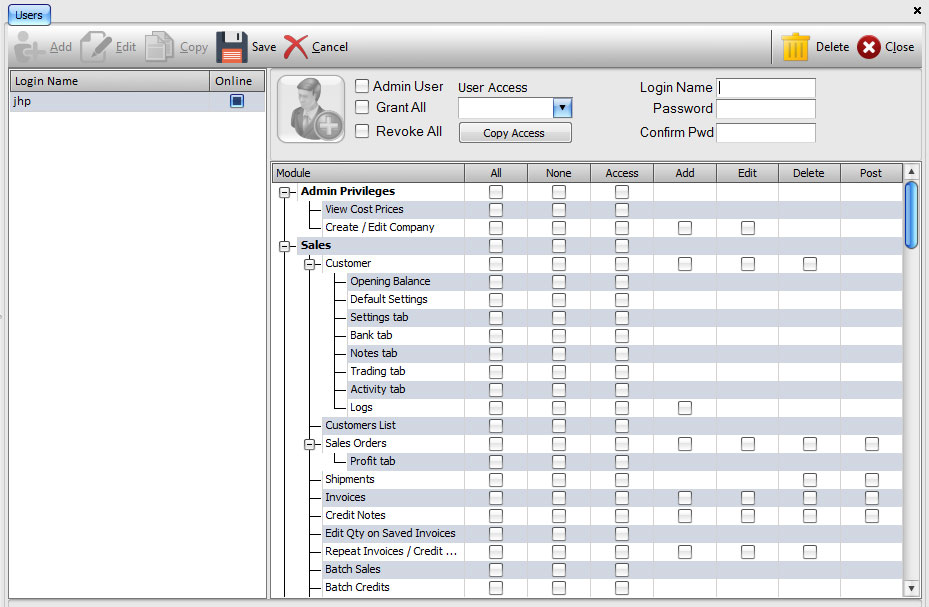The height and width of the screenshot is (607, 929).
Task: Collapse the Sales Orders tree node
Action: click(309, 444)
